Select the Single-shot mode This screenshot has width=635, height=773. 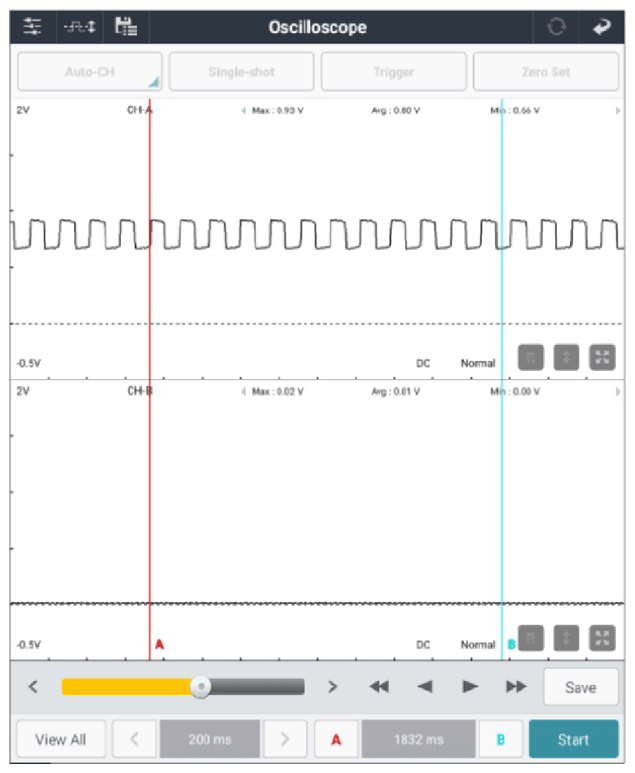[241, 72]
